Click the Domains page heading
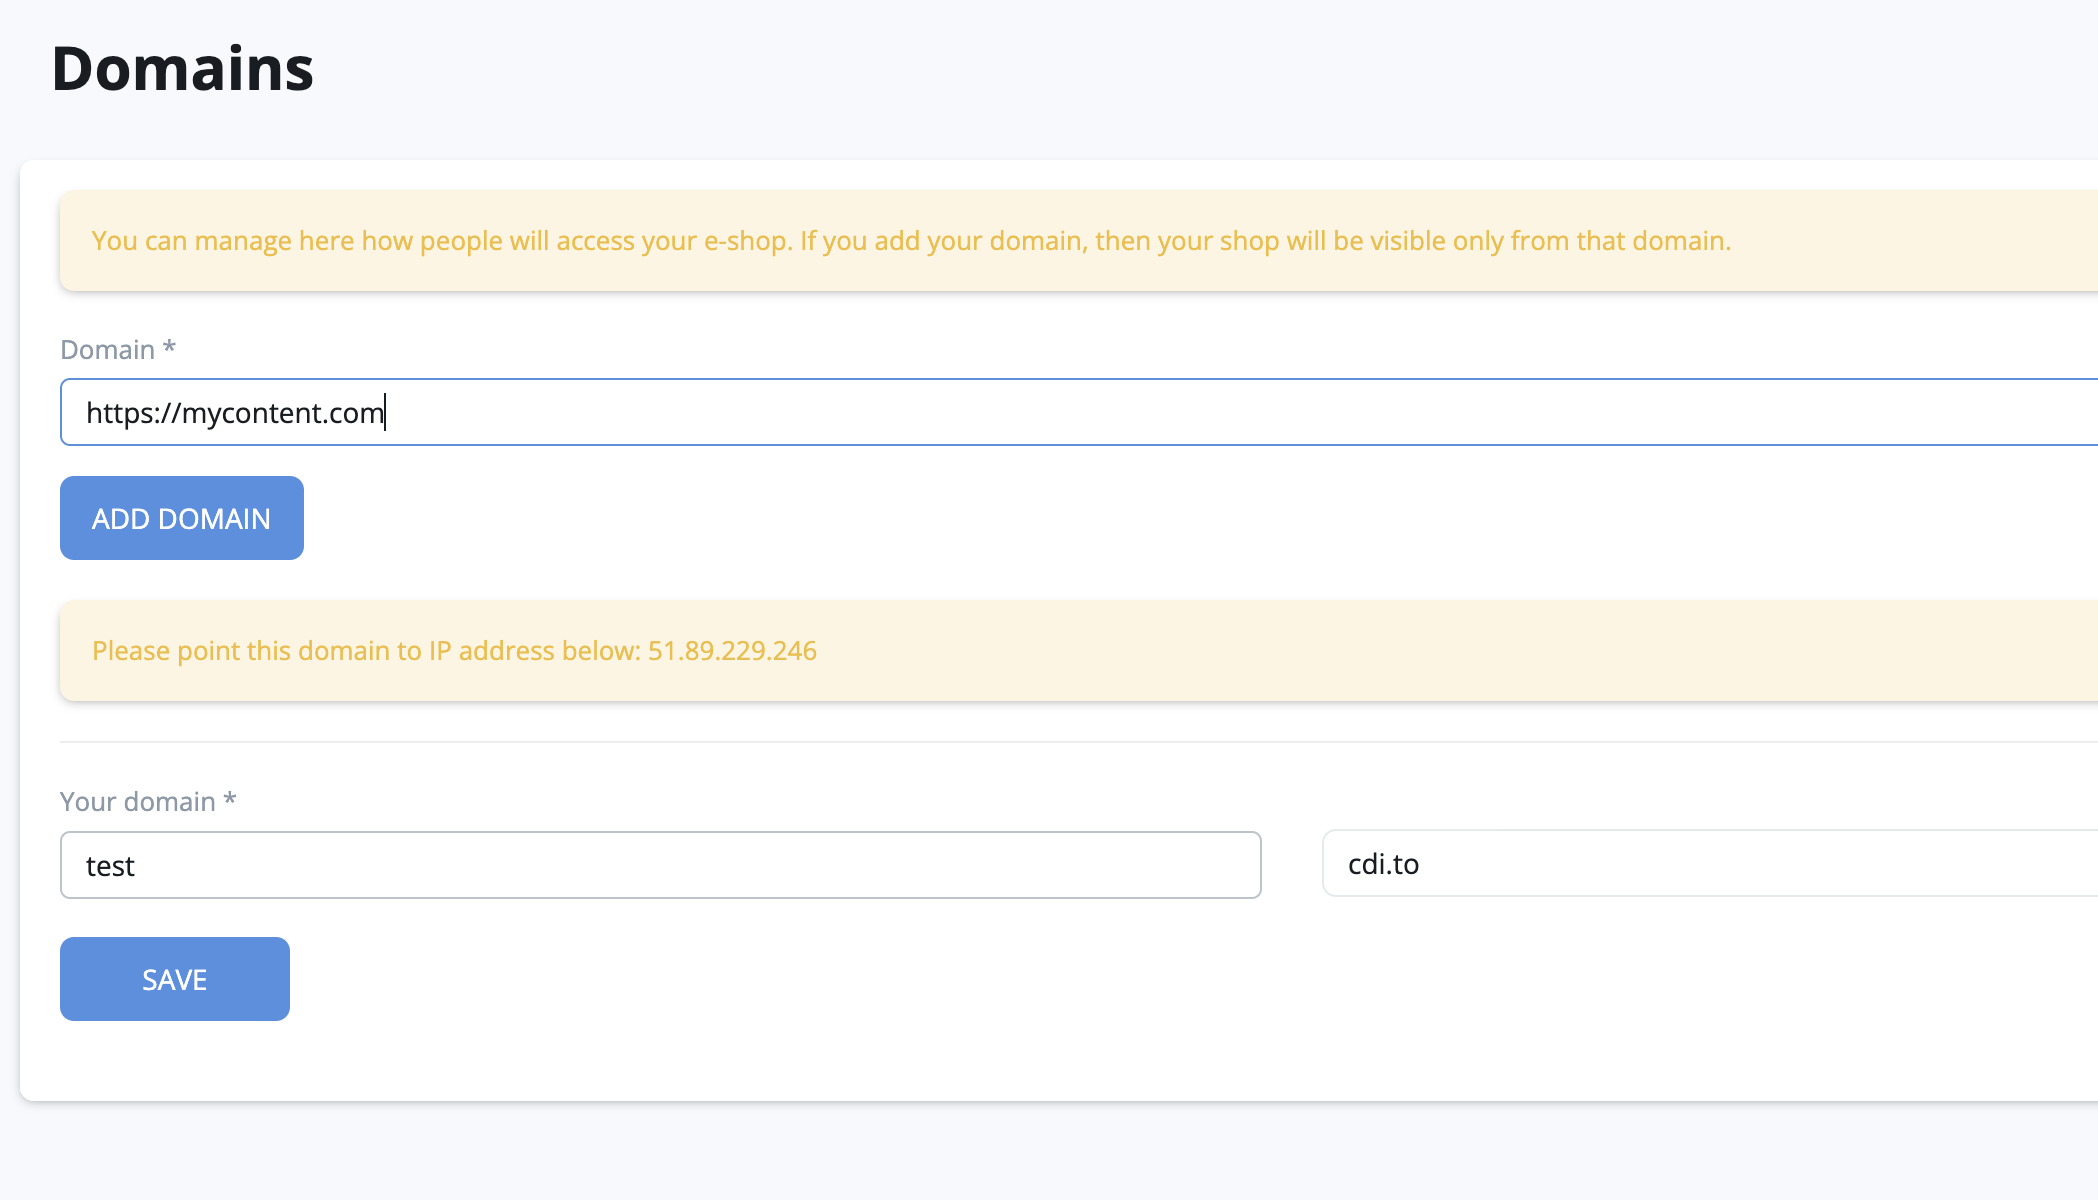2098x1200 pixels. click(182, 69)
